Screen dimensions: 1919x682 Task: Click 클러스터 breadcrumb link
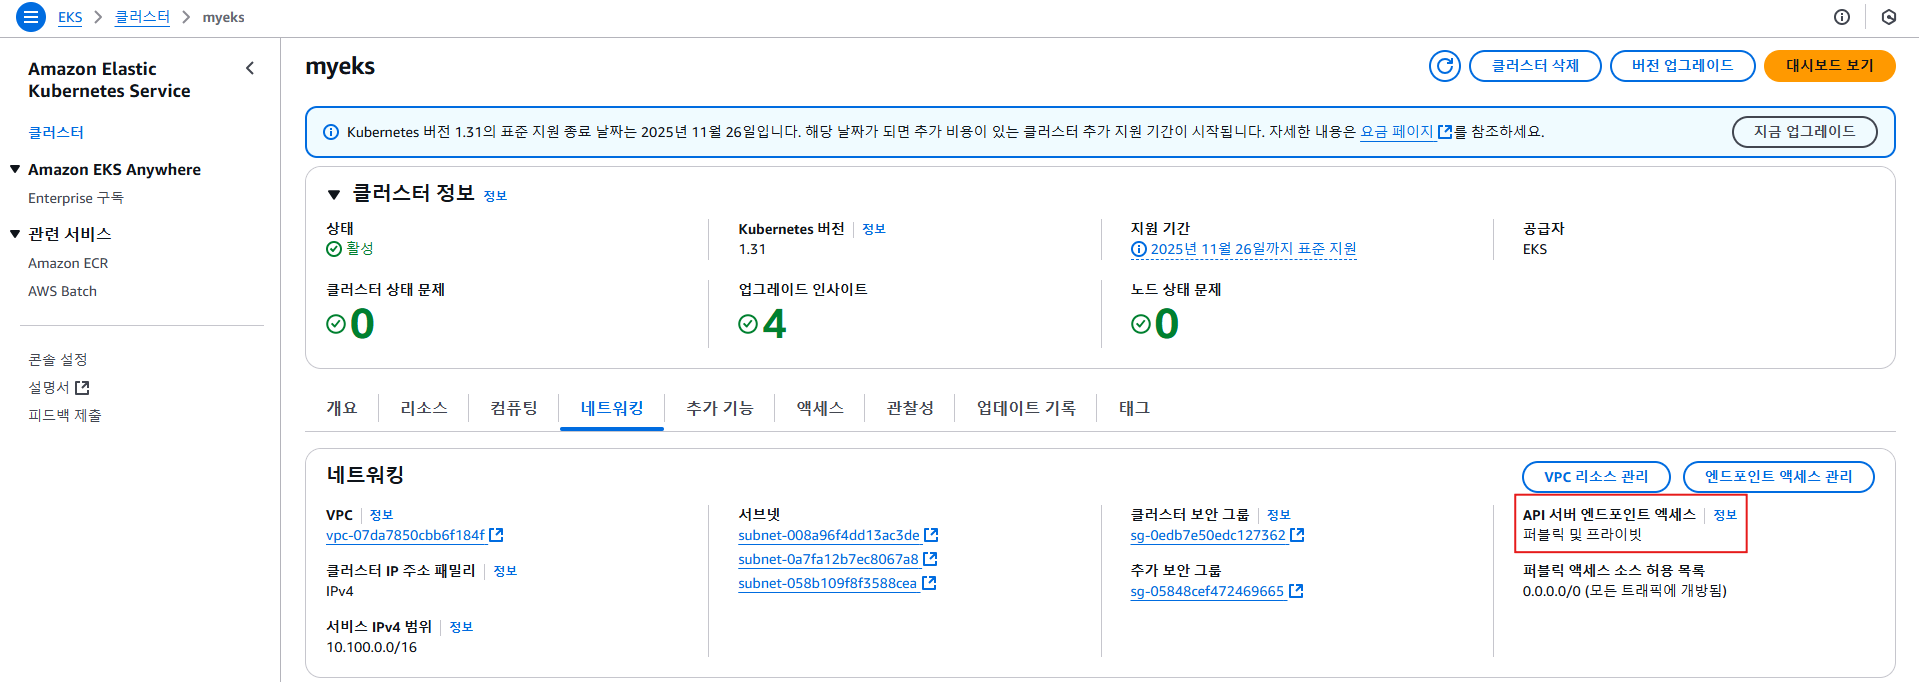click(142, 17)
